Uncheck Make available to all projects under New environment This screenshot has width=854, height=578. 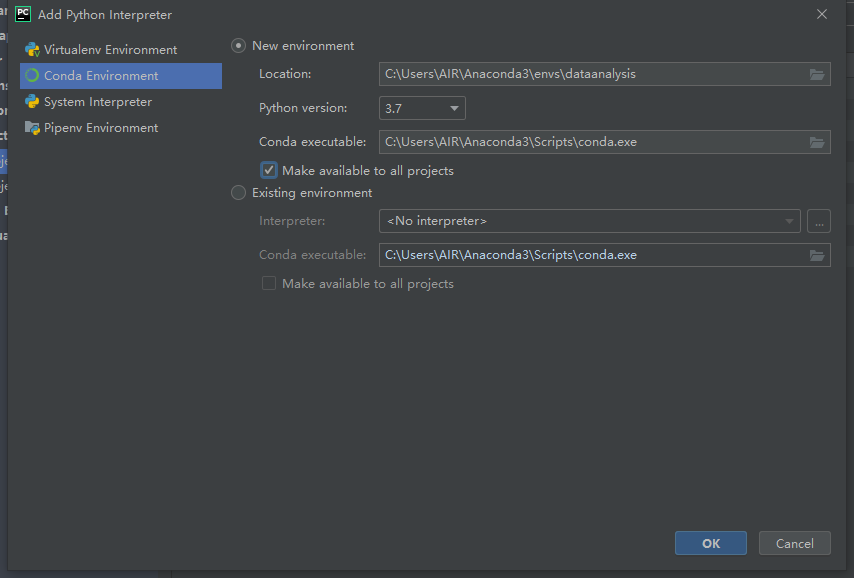pos(269,171)
